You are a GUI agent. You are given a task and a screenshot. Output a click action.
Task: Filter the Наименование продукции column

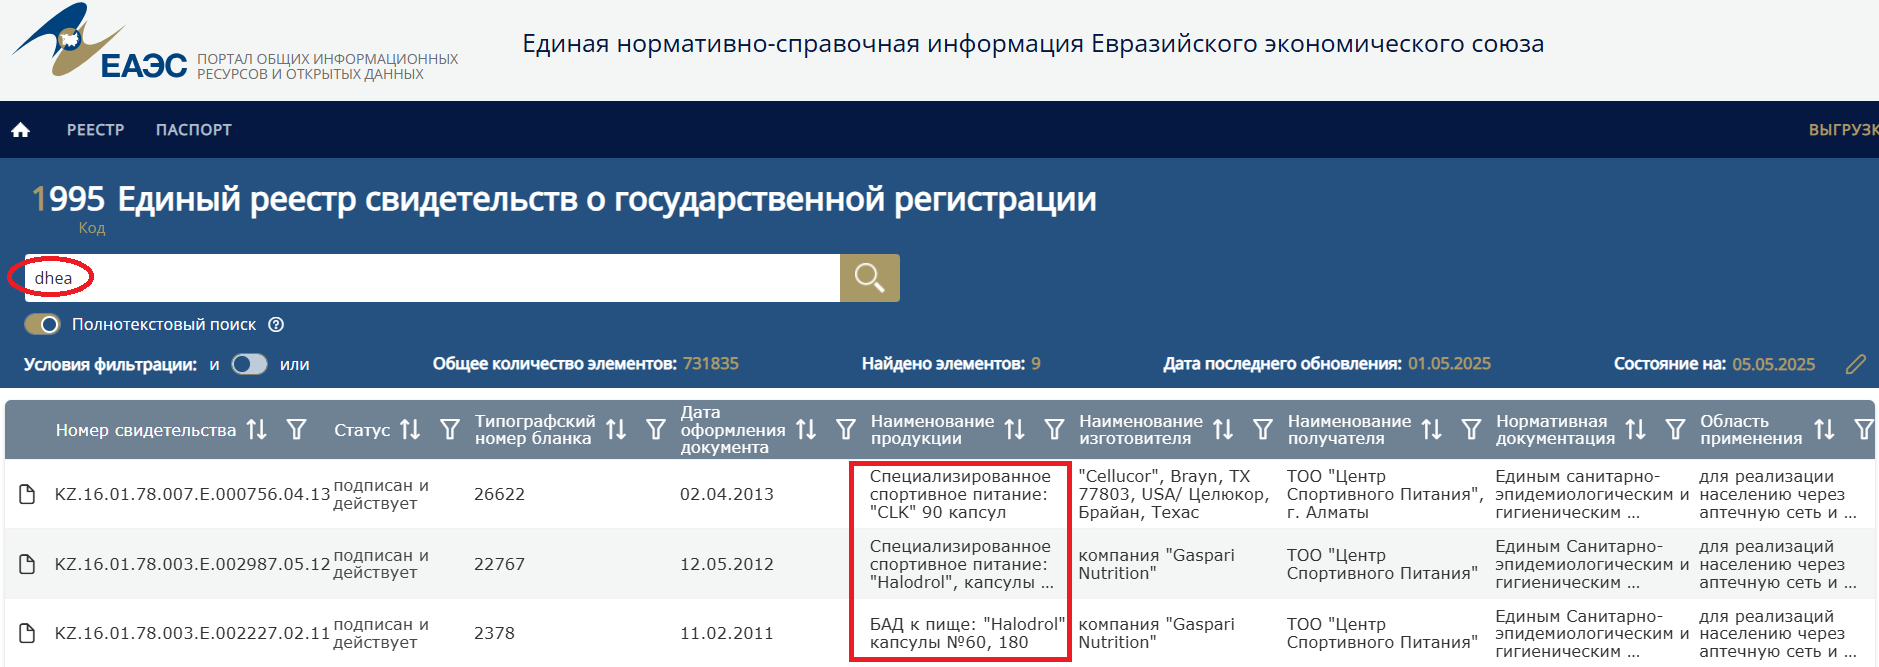point(1055,429)
